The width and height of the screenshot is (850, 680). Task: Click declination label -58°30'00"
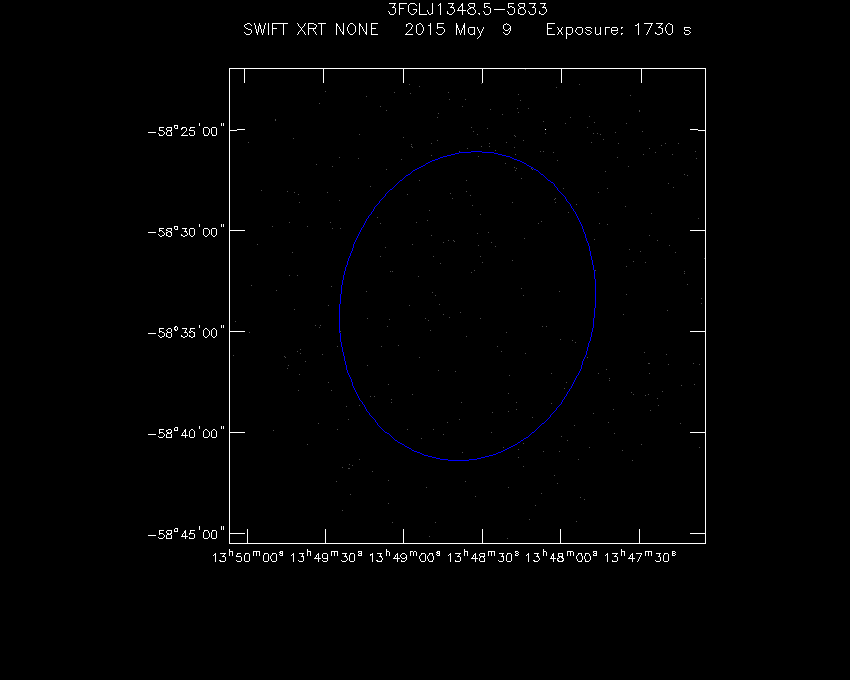(186, 232)
